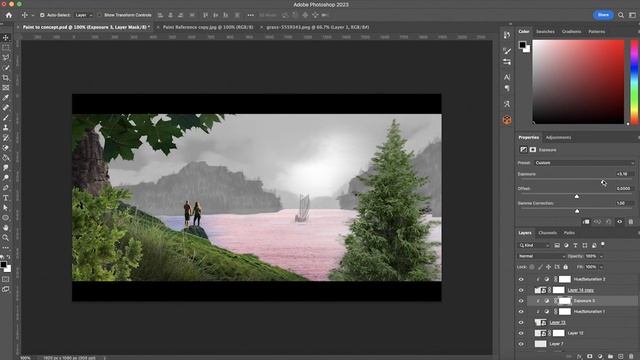Viewport: 640px width, 360px height.
Task: Select the Frame tool
Action: (x=6, y=88)
